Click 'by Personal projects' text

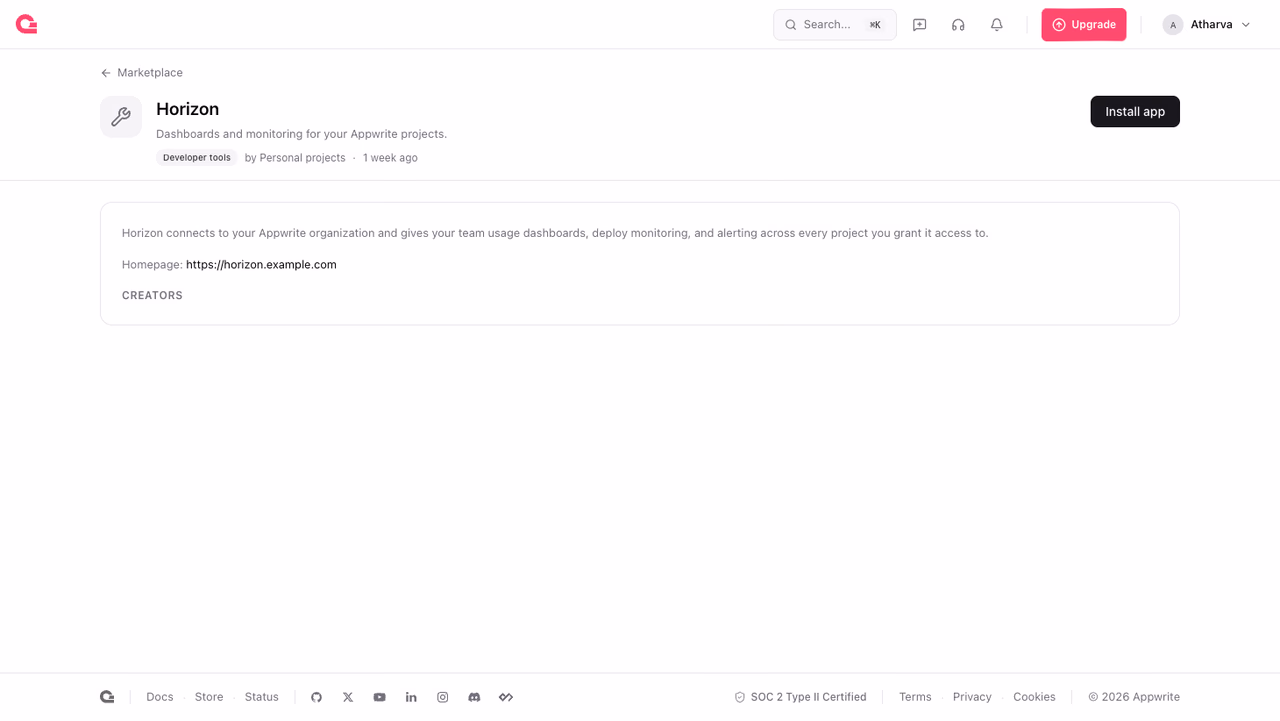pos(295,158)
